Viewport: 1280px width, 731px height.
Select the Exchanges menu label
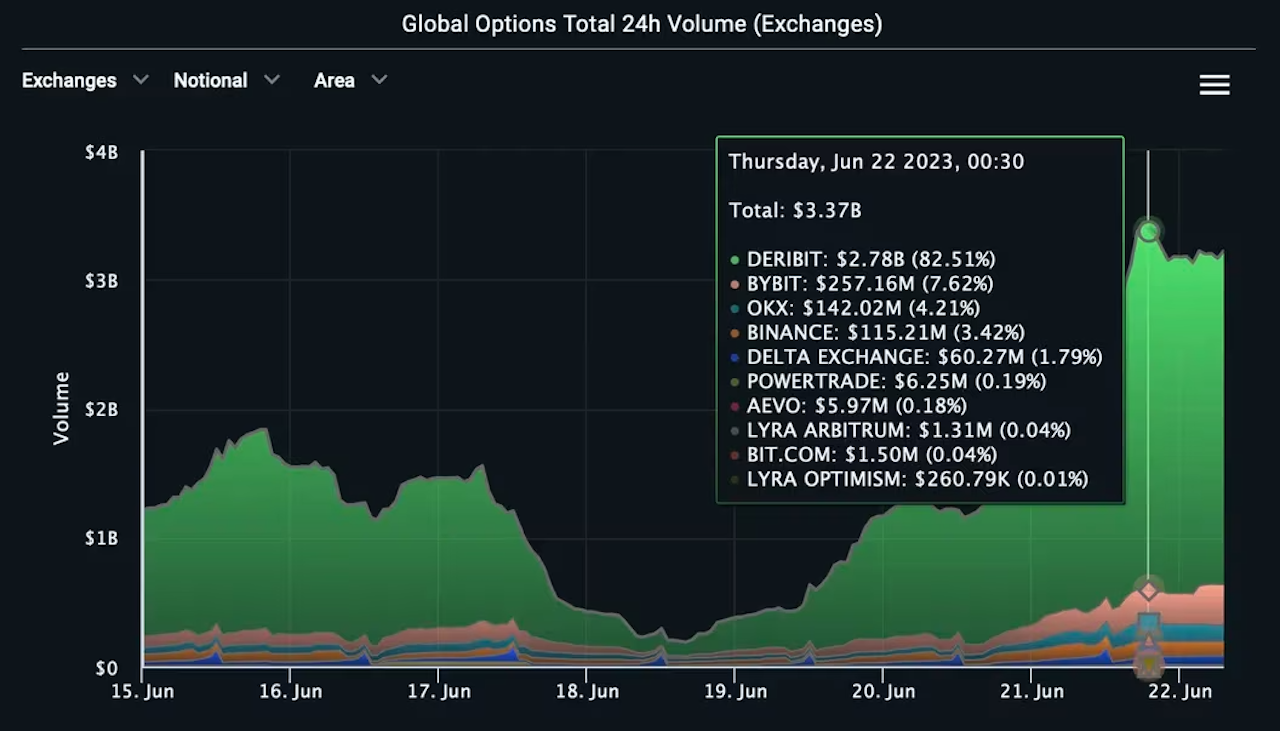(x=68, y=80)
